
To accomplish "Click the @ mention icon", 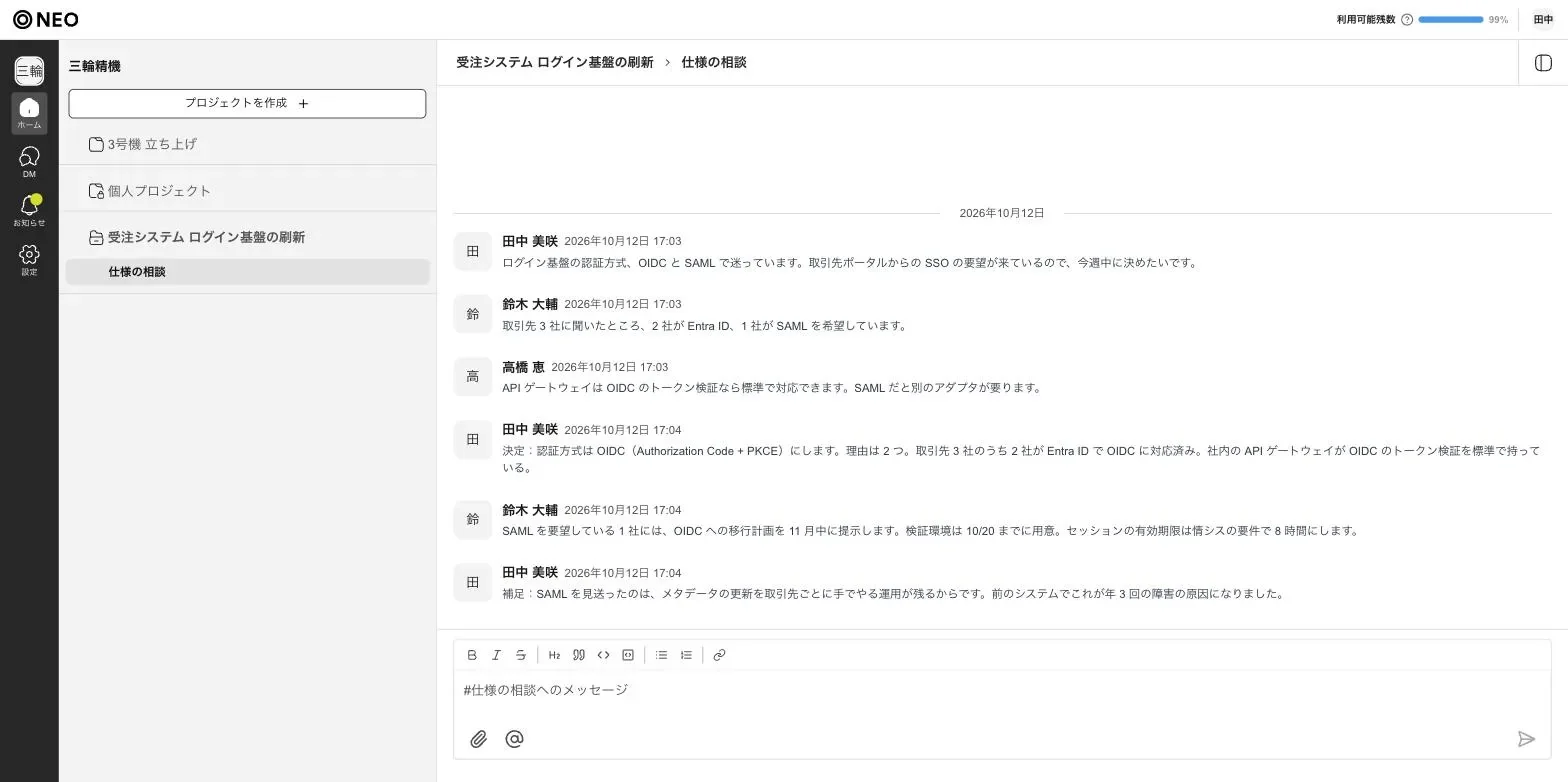I will [x=514, y=739].
